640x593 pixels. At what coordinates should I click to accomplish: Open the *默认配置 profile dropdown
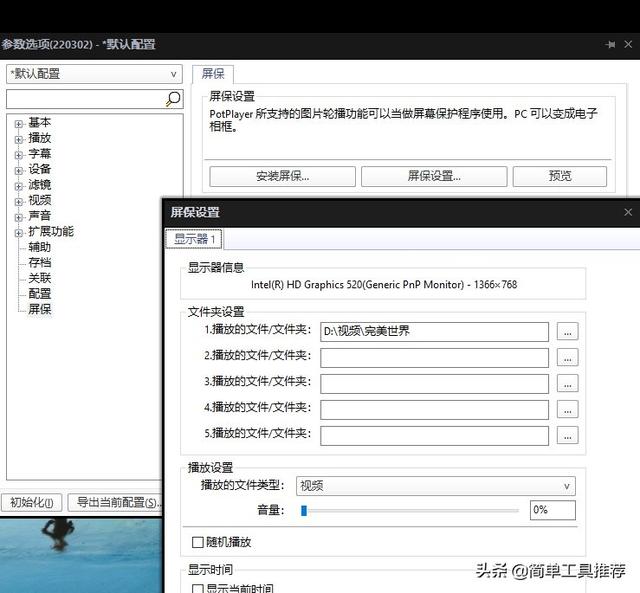94,74
